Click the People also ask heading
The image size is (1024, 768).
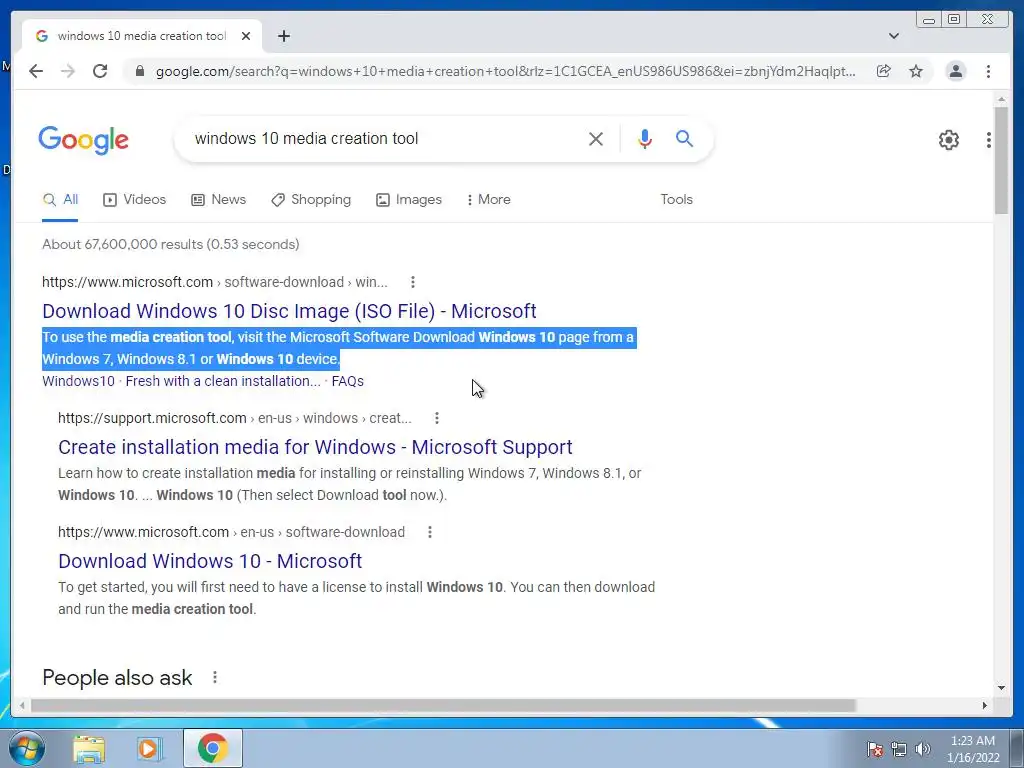click(118, 678)
